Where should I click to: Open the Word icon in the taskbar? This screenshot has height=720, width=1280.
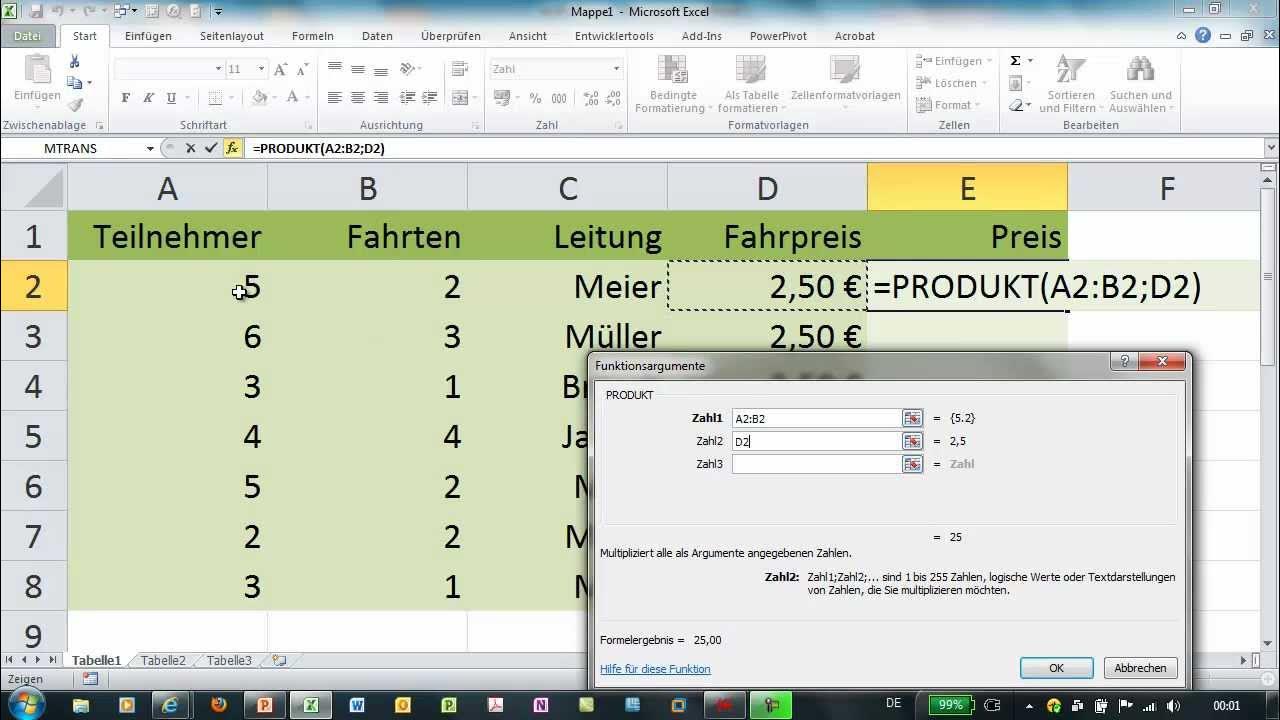point(357,705)
